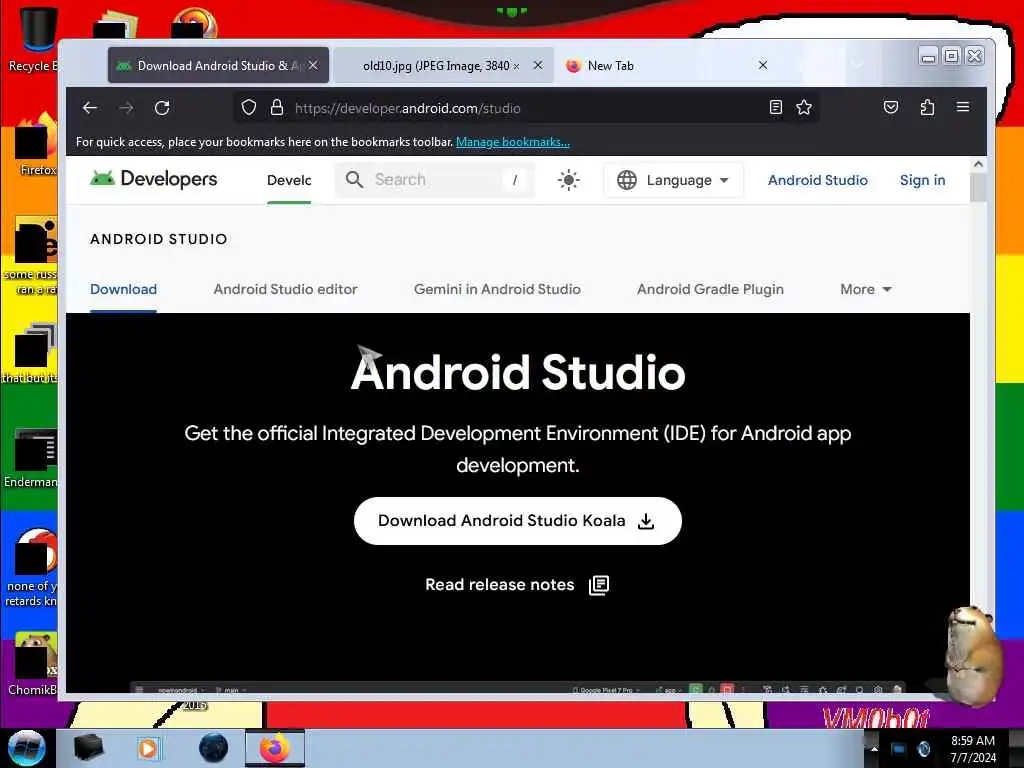Click the Read release notes document icon
Screen dimensions: 1024x768
point(599,585)
